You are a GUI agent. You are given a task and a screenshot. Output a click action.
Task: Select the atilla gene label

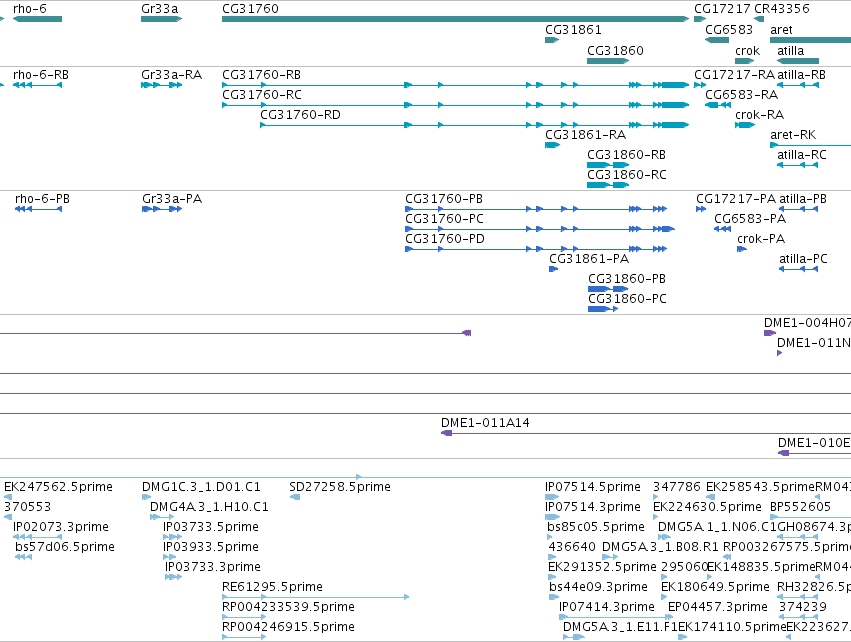[x=790, y=51]
